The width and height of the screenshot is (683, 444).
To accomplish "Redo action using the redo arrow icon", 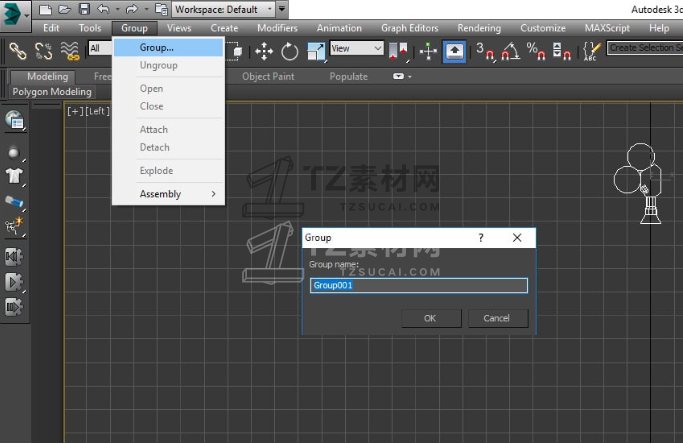I will coord(132,9).
